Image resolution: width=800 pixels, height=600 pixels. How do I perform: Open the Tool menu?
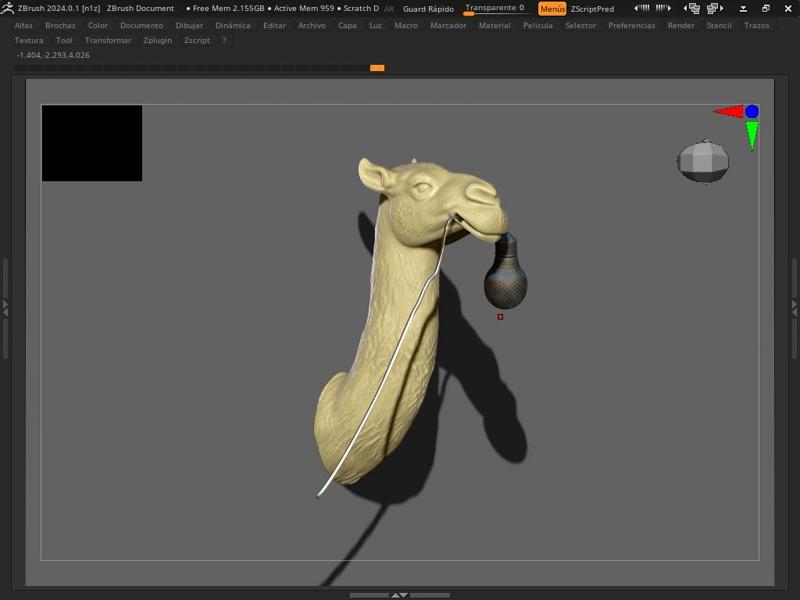pyautogui.click(x=62, y=41)
